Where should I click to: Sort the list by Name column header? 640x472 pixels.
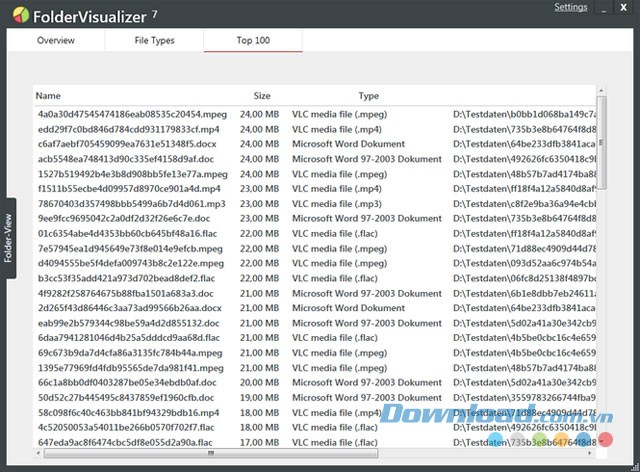click(48, 96)
